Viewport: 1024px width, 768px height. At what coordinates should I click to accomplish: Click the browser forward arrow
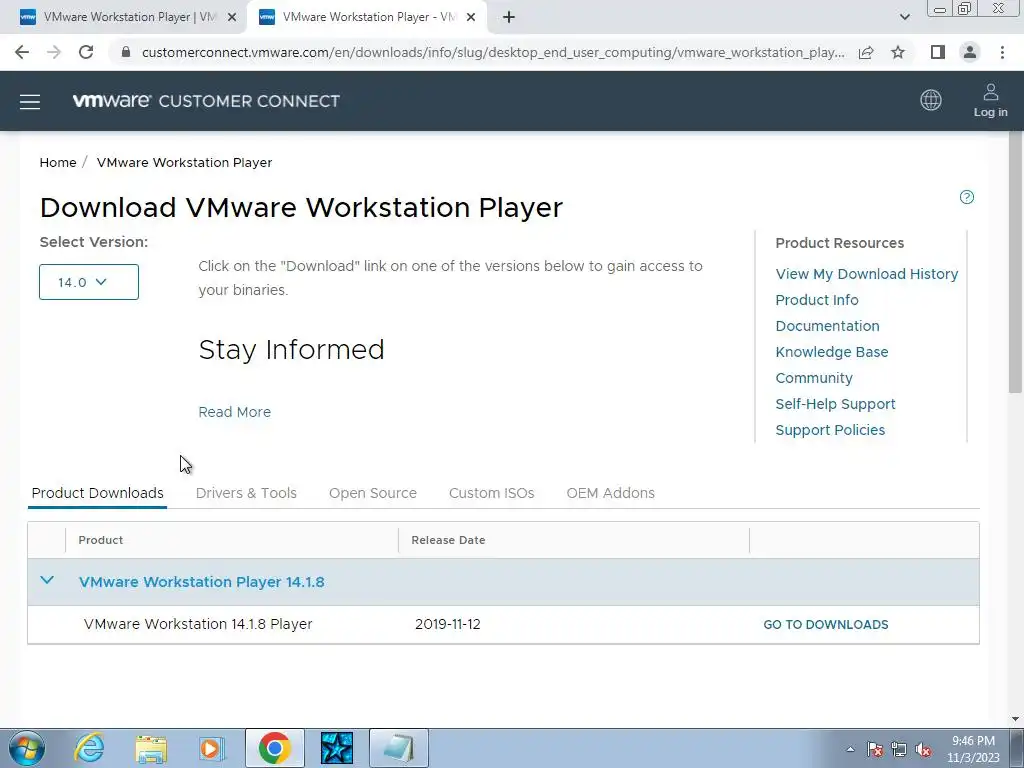(54, 52)
